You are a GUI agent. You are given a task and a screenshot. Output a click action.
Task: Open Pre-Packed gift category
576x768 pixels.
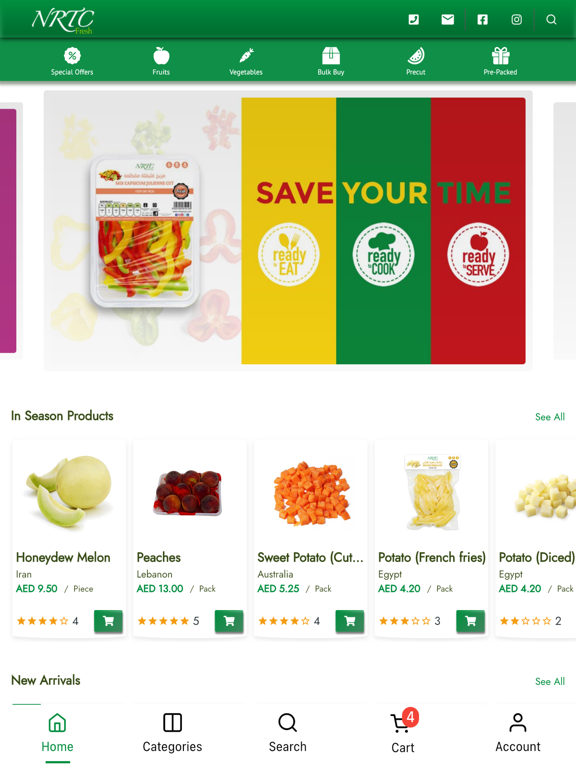pos(500,61)
